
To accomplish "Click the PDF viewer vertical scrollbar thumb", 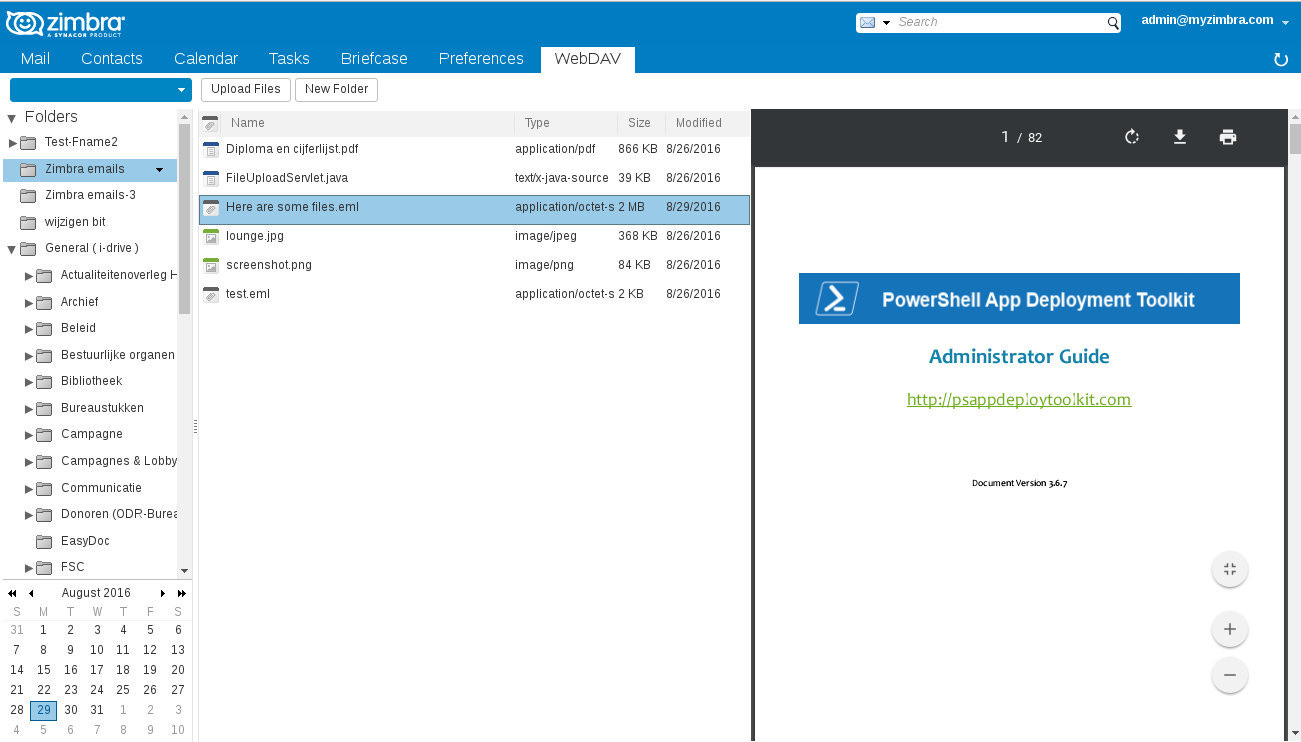I will tap(1295, 138).
